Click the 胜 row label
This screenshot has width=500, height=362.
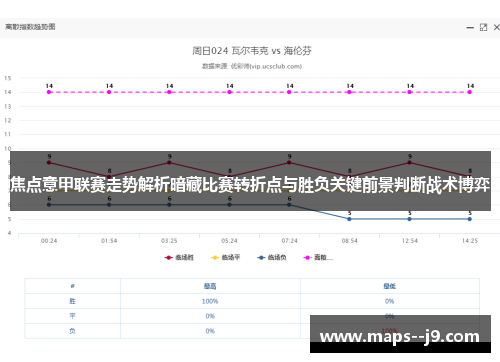coord(73,301)
